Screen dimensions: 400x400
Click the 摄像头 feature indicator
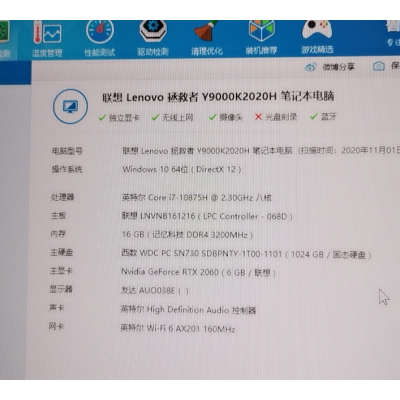coord(226,117)
